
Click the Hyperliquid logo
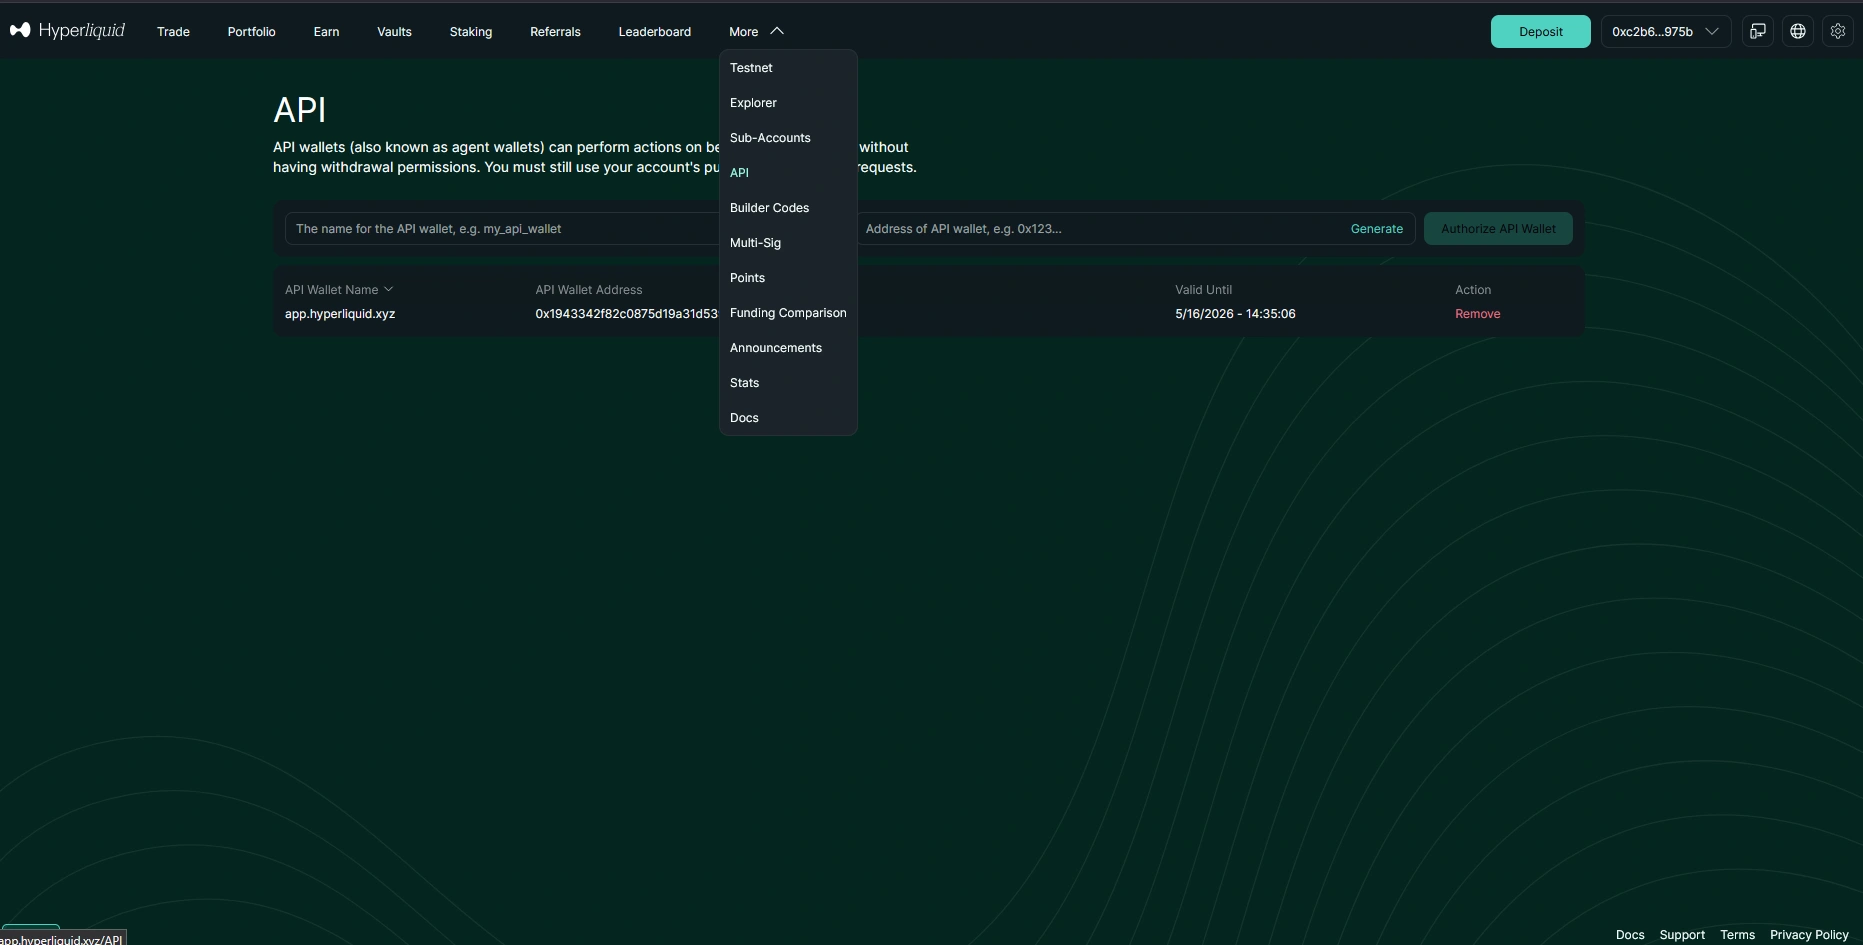tap(67, 31)
